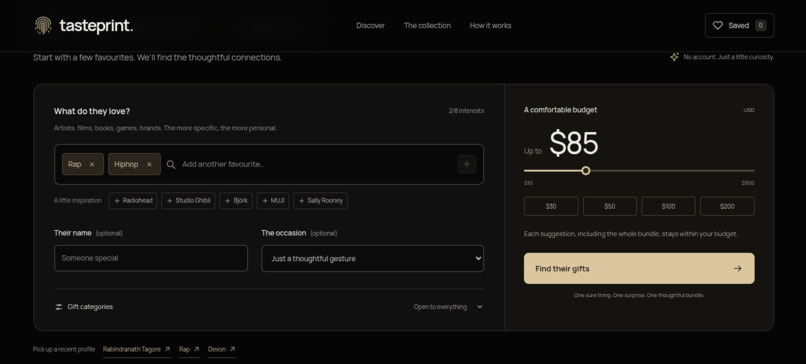Click the arrow icon on Find their gifts
Screen dimensions: 806x364
pyautogui.click(x=738, y=268)
